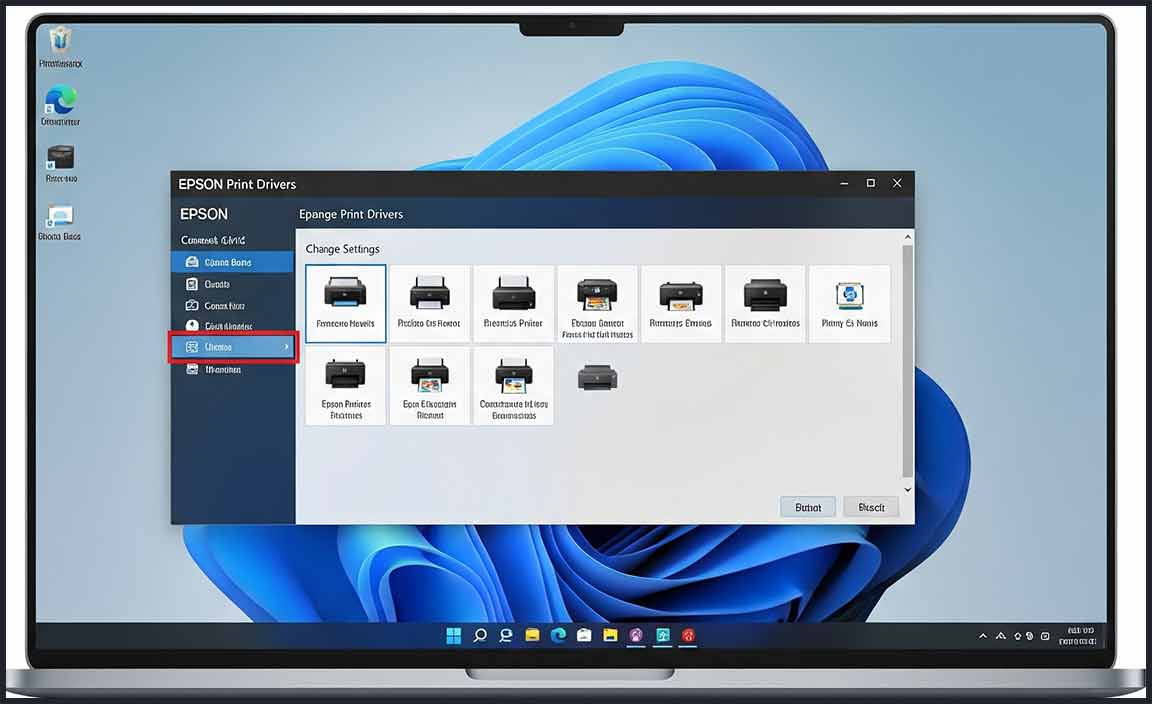Switch to the teal taskbar app

663,636
